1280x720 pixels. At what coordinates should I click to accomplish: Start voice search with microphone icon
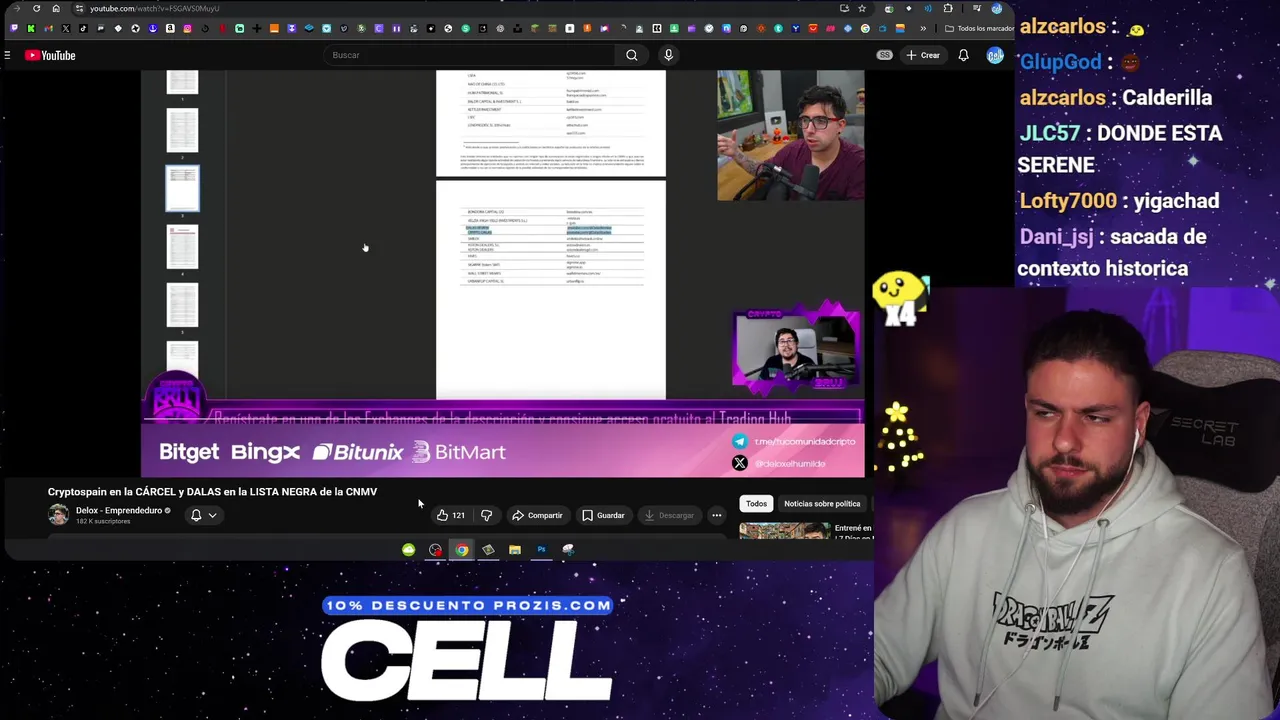[668, 55]
